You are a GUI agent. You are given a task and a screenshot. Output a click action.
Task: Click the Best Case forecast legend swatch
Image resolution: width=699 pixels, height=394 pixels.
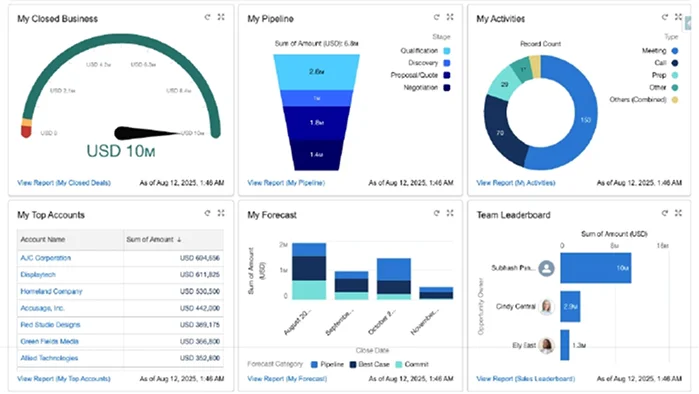pyautogui.click(x=353, y=365)
